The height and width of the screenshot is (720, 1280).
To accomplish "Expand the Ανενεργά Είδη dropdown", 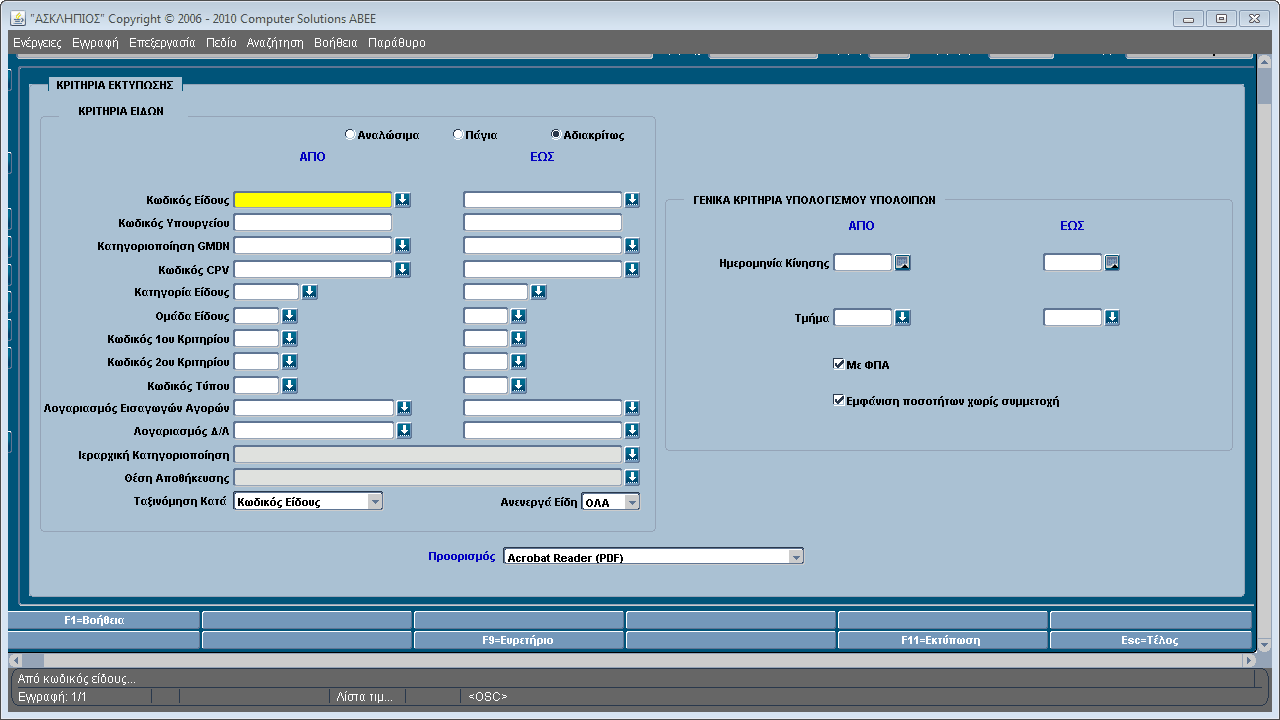I will 632,502.
